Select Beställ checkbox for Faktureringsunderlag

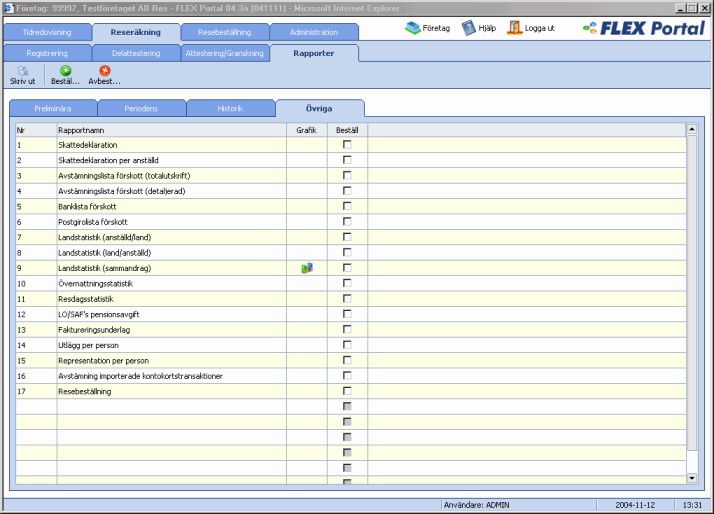pyautogui.click(x=348, y=329)
